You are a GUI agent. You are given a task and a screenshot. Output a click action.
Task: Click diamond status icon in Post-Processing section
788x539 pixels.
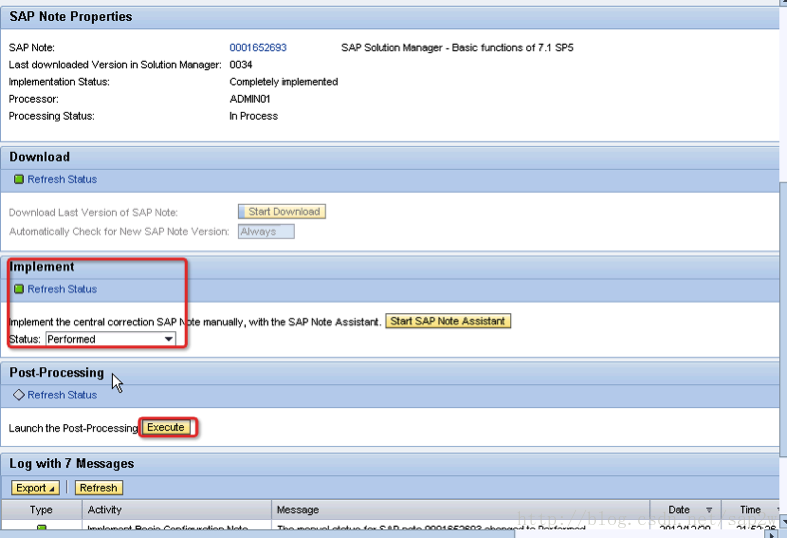(x=19, y=395)
